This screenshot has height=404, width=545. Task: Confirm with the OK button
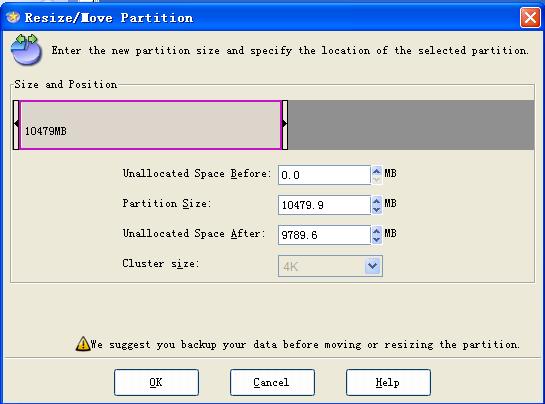[x=156, y=382]
